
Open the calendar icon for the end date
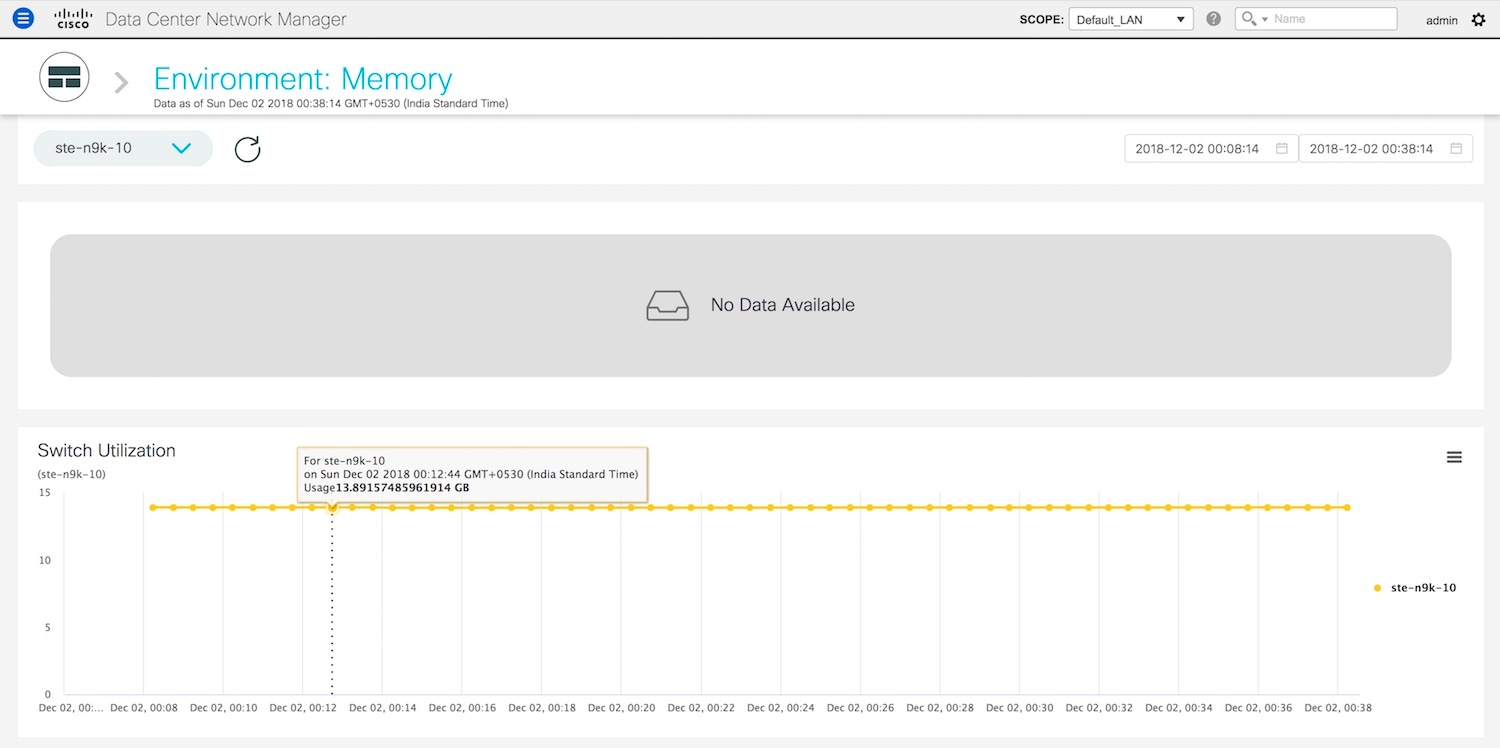pos(1455,149)
